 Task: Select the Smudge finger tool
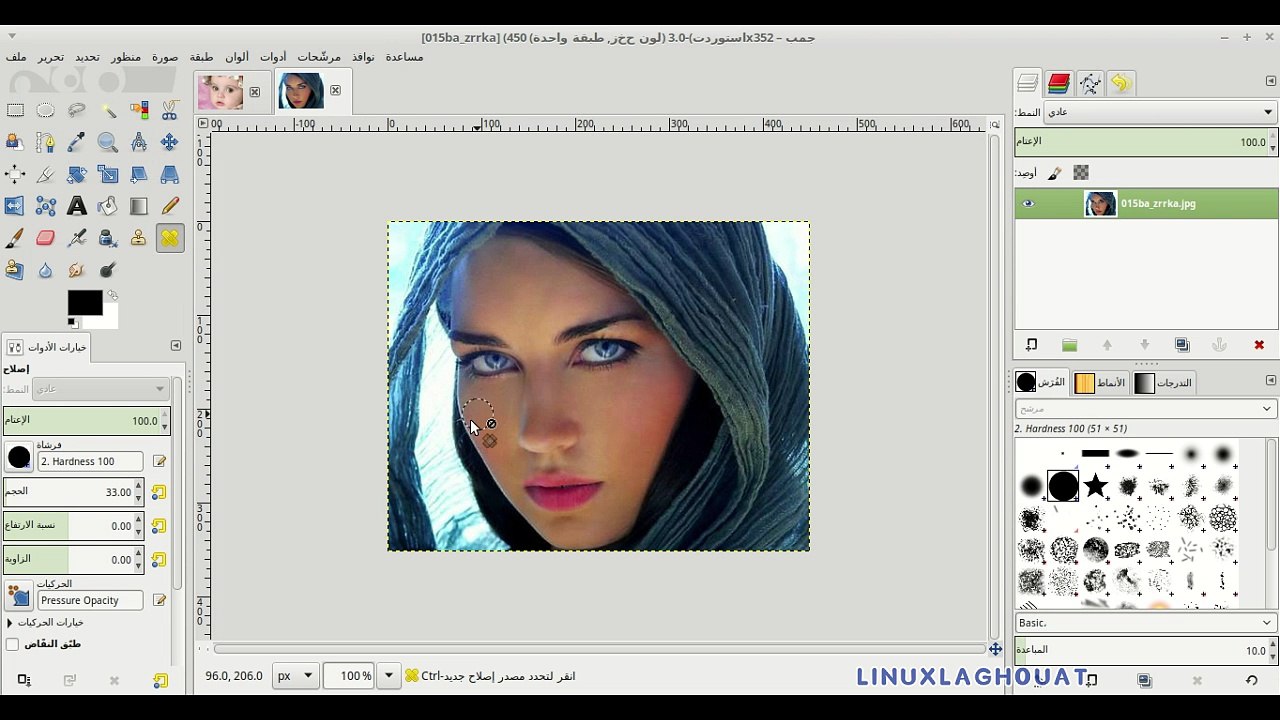[77, 270]
